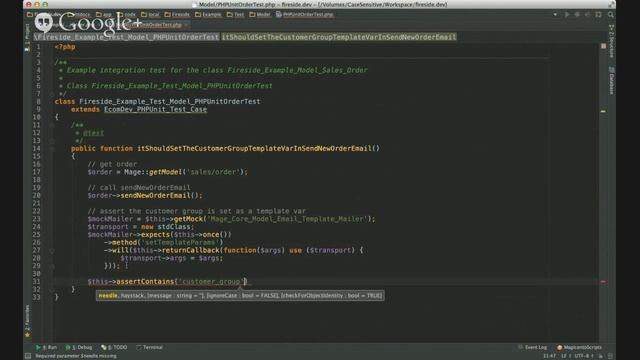Click the coverage icon beside Debug
The height and width of the screenshot is (360, 640).
point(587,15)
